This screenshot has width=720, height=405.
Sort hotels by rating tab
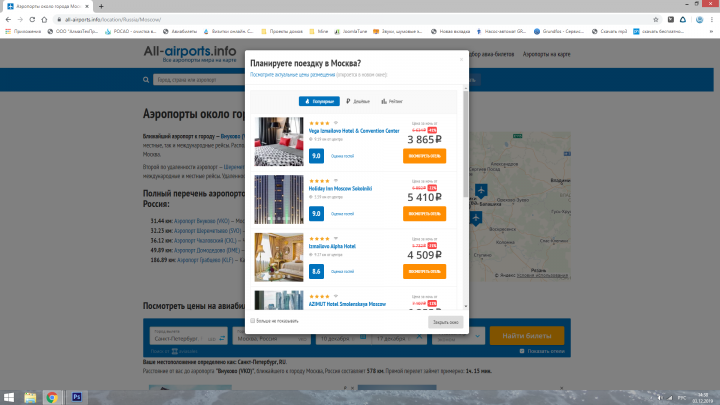pyautogui.click(x=392, y=101)
